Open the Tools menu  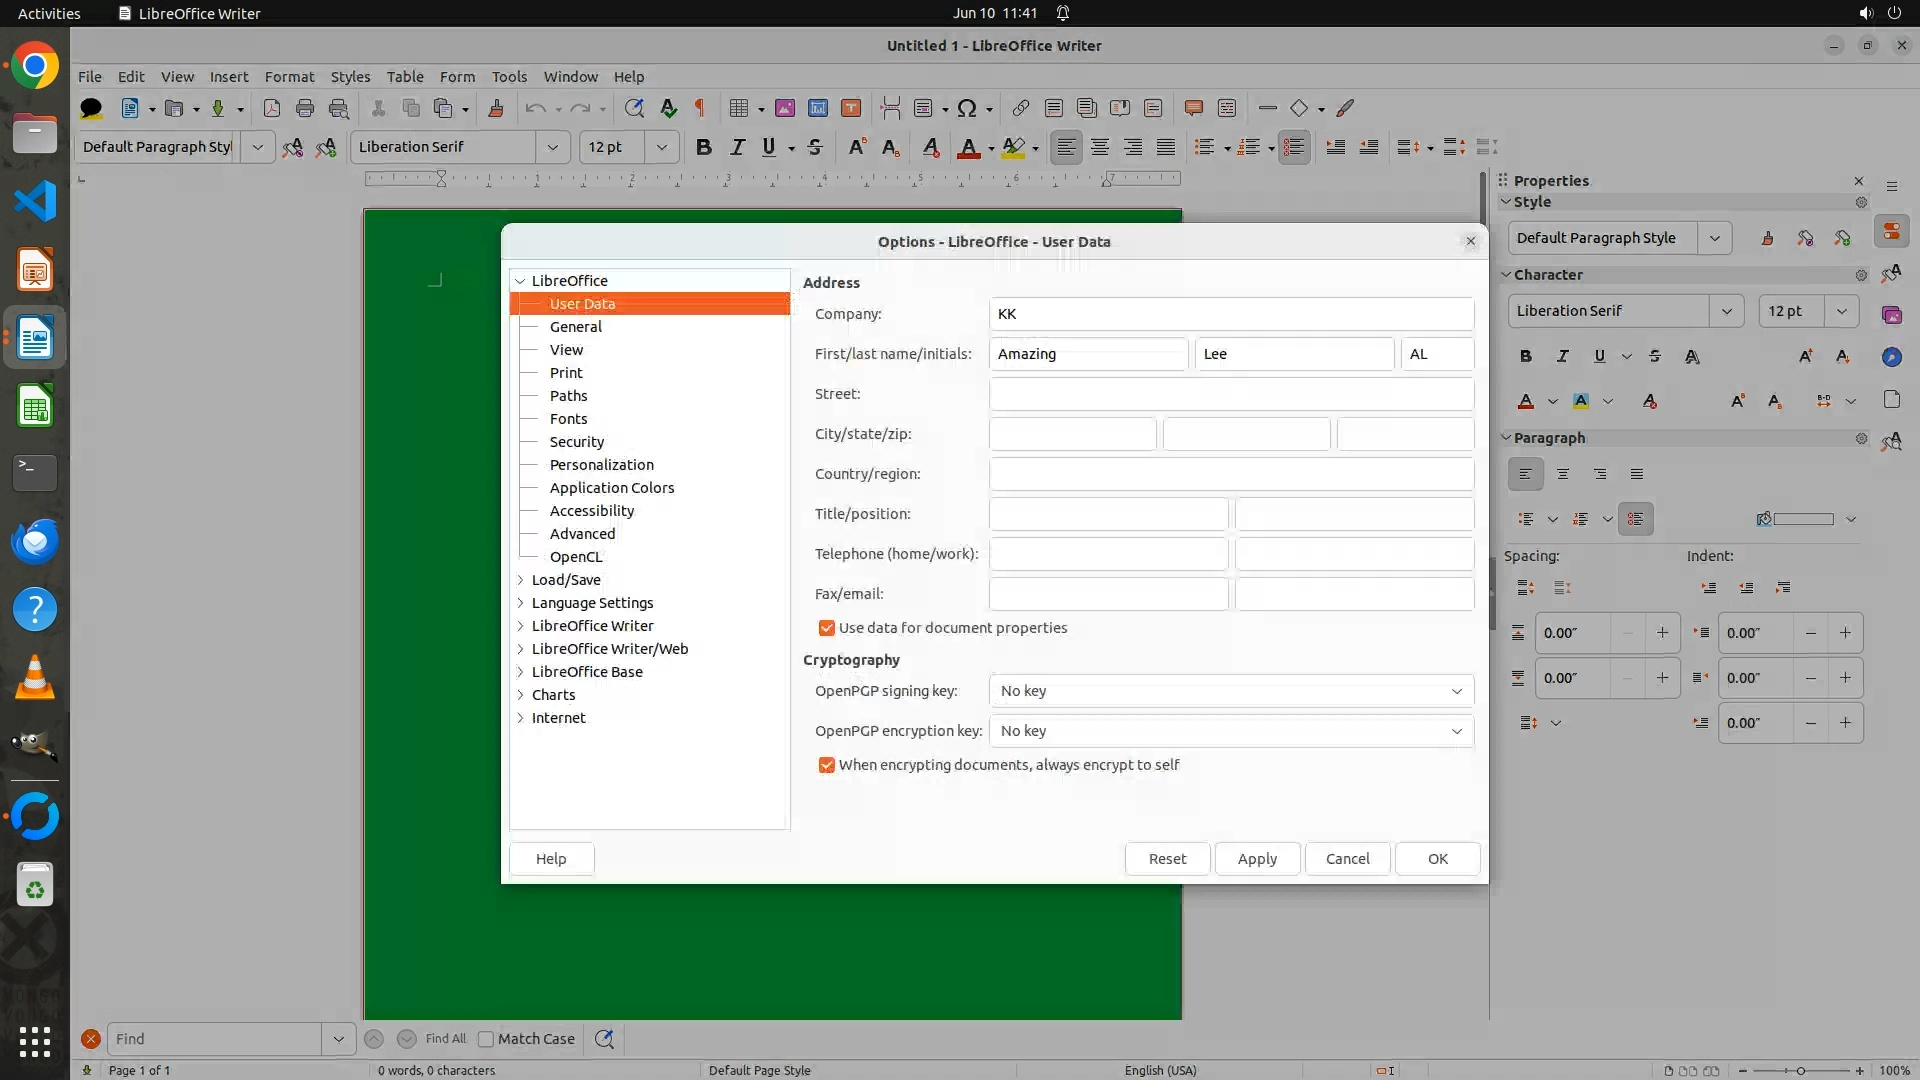point(509,77)
